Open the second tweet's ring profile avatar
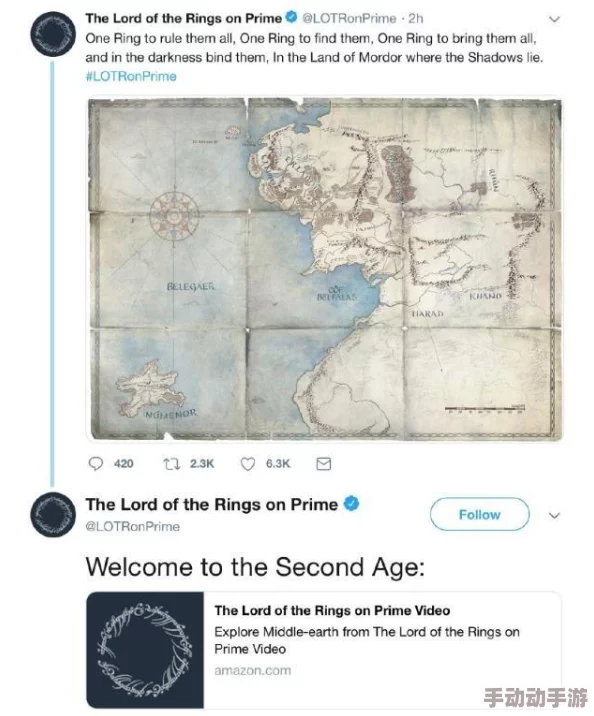This screenshot has width=594, height=716. pos(53,514)
